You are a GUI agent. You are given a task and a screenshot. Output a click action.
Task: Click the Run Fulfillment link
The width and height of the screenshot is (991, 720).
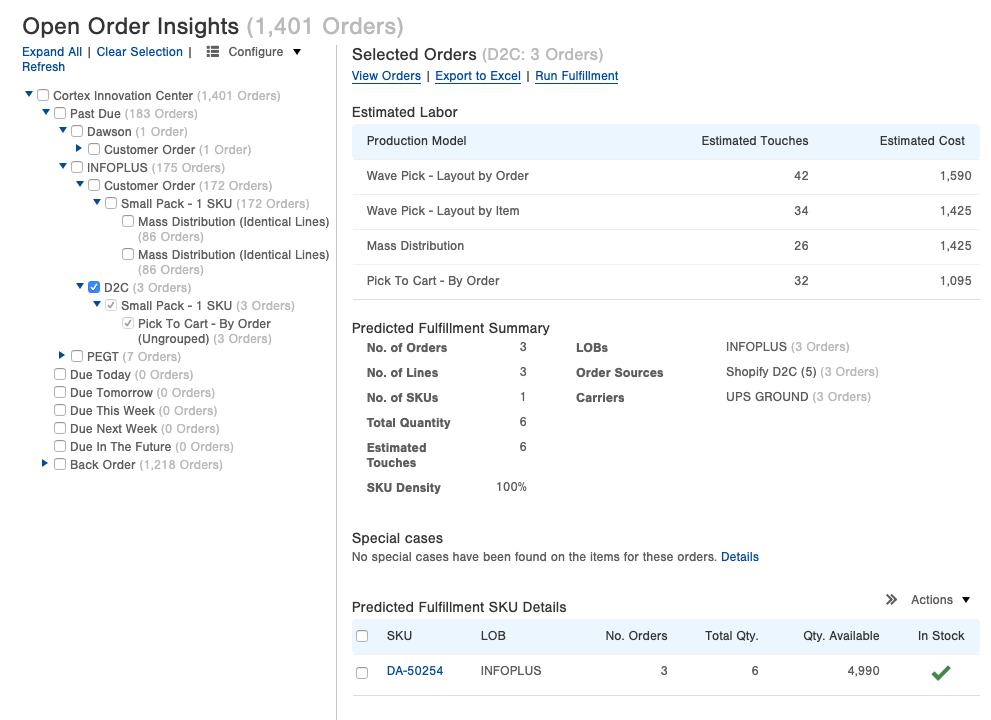(x=576, y=76)
